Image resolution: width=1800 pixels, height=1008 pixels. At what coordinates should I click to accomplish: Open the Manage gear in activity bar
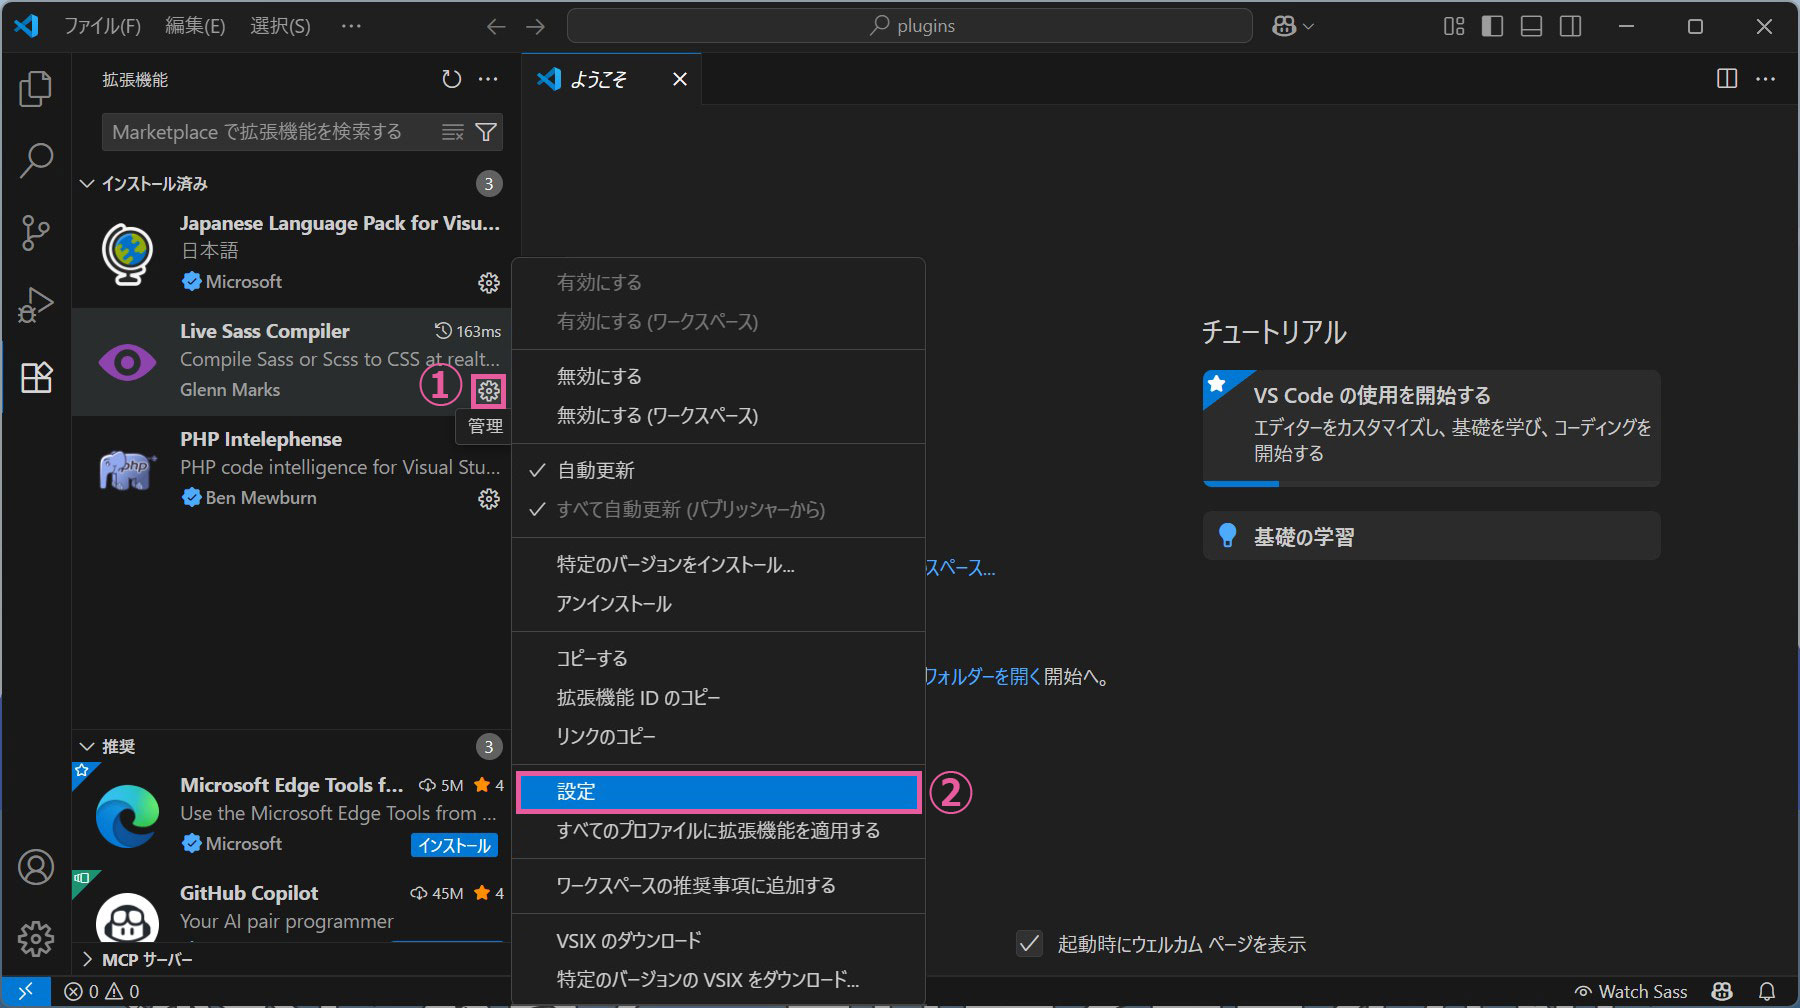[x=36, y=938]
